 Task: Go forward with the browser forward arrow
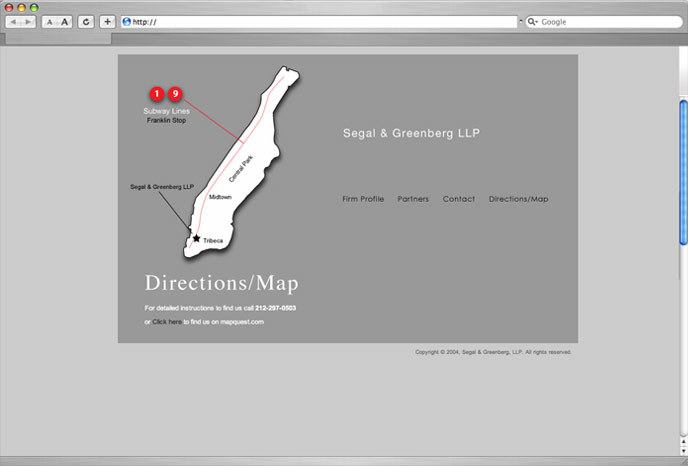[28, 22]
